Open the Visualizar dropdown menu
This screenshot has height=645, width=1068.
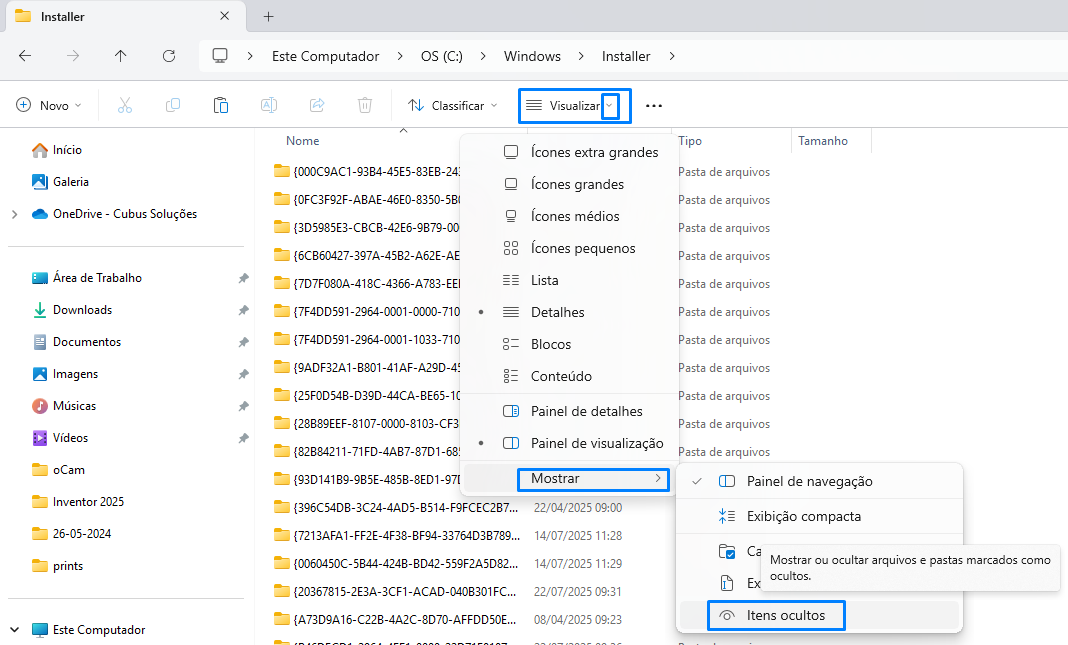click(573, 105)
